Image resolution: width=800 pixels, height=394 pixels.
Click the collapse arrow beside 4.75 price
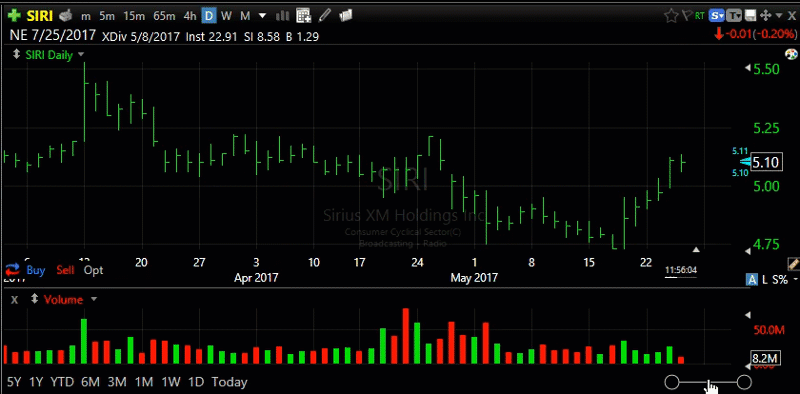(x=748, y=251)
